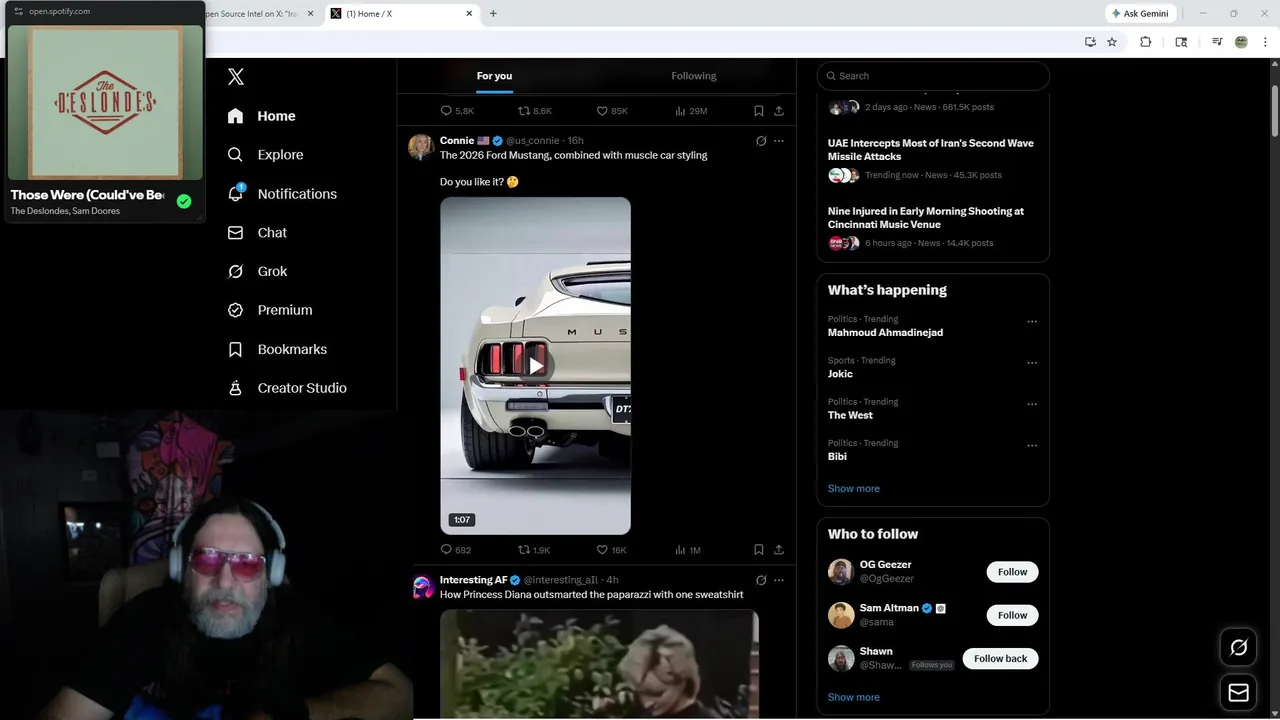This screenshot has width=1280, height=720.
Task: Click Grok icon on Interesting AF post
Action: tap(761, 580)
